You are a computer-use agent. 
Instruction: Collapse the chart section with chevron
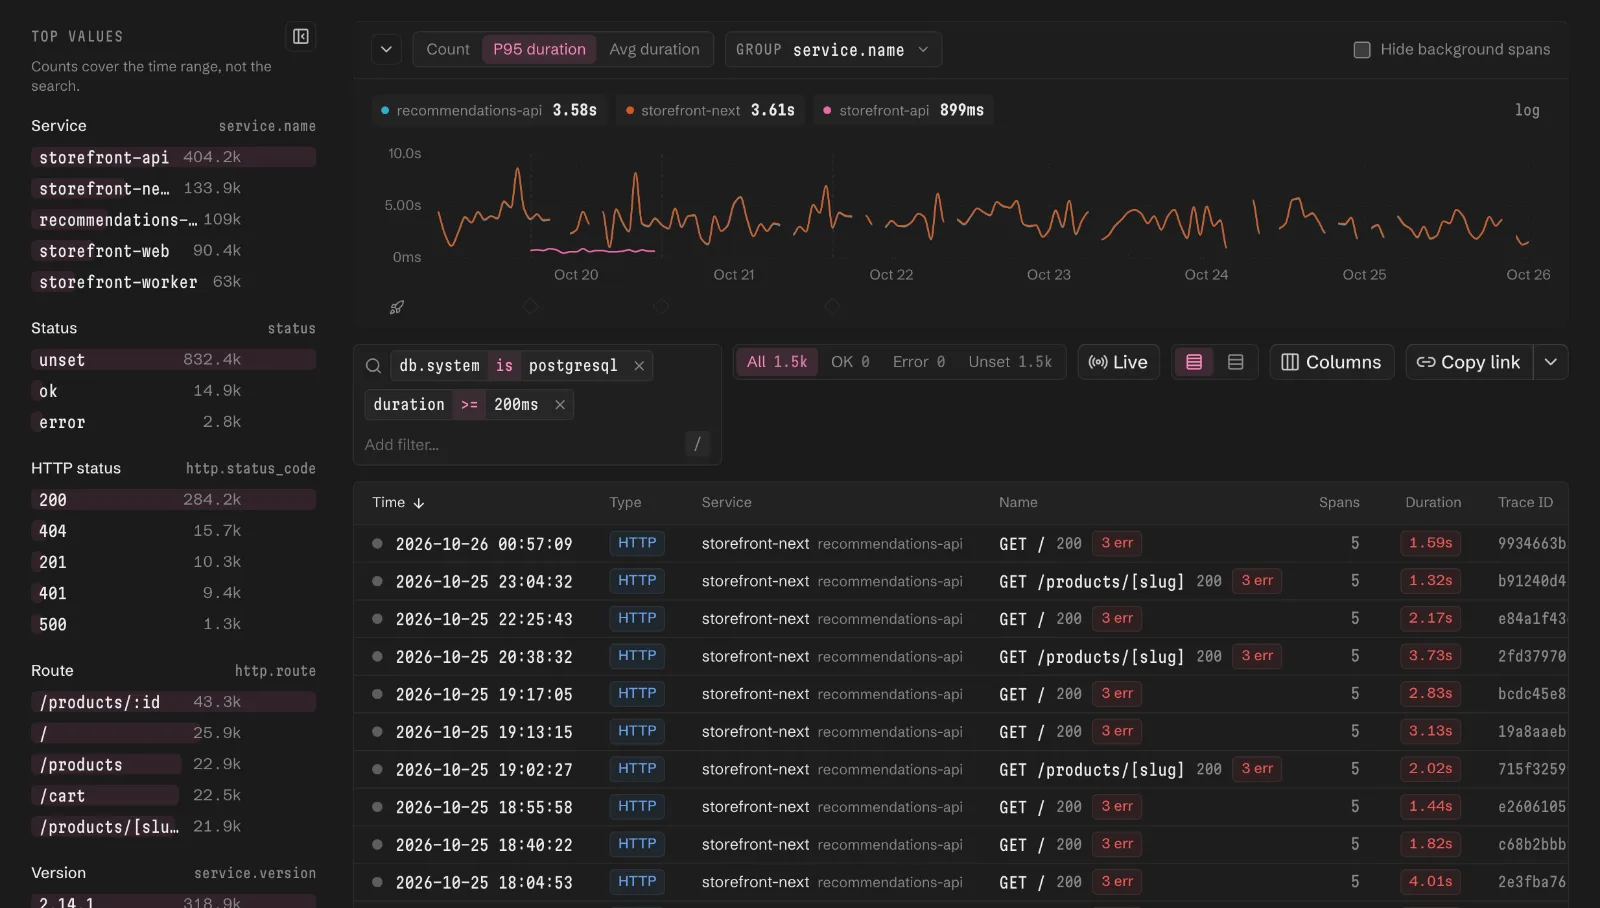[386, 49]
